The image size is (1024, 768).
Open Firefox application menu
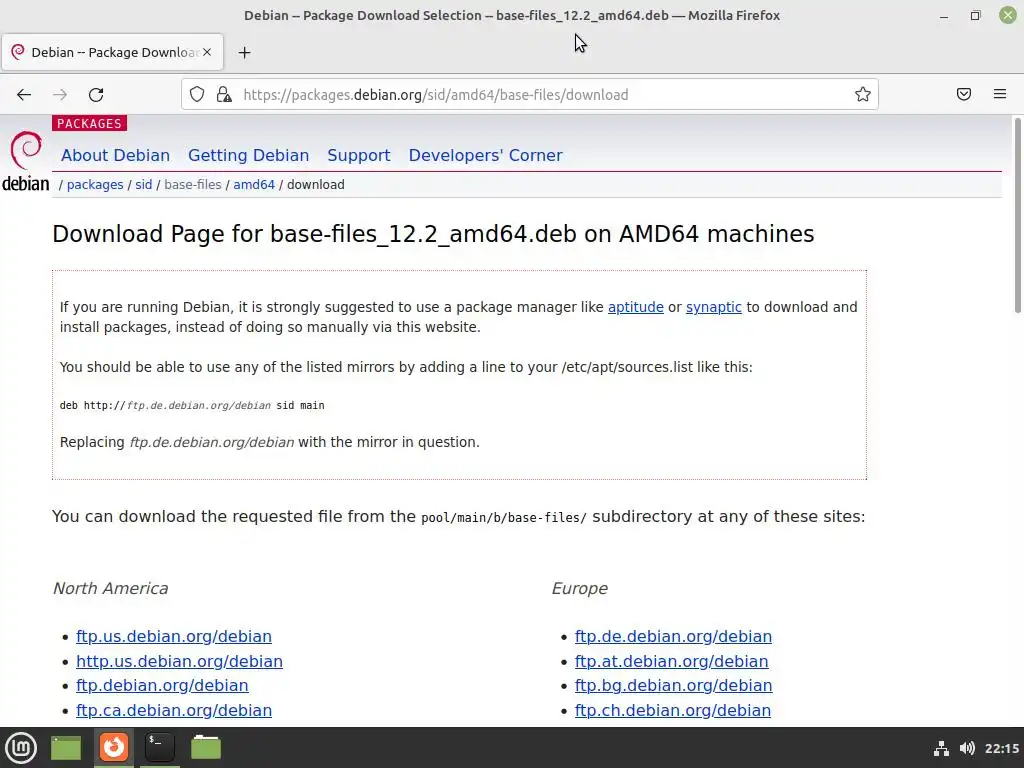(x=1000, y=95)
